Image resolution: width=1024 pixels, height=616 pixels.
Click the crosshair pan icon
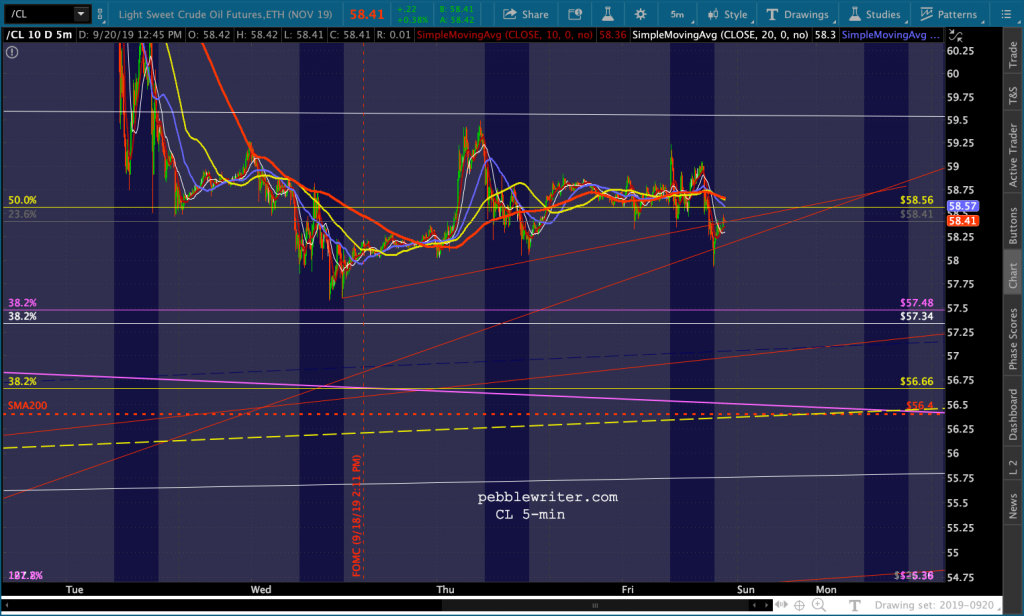tap(799, 606)
